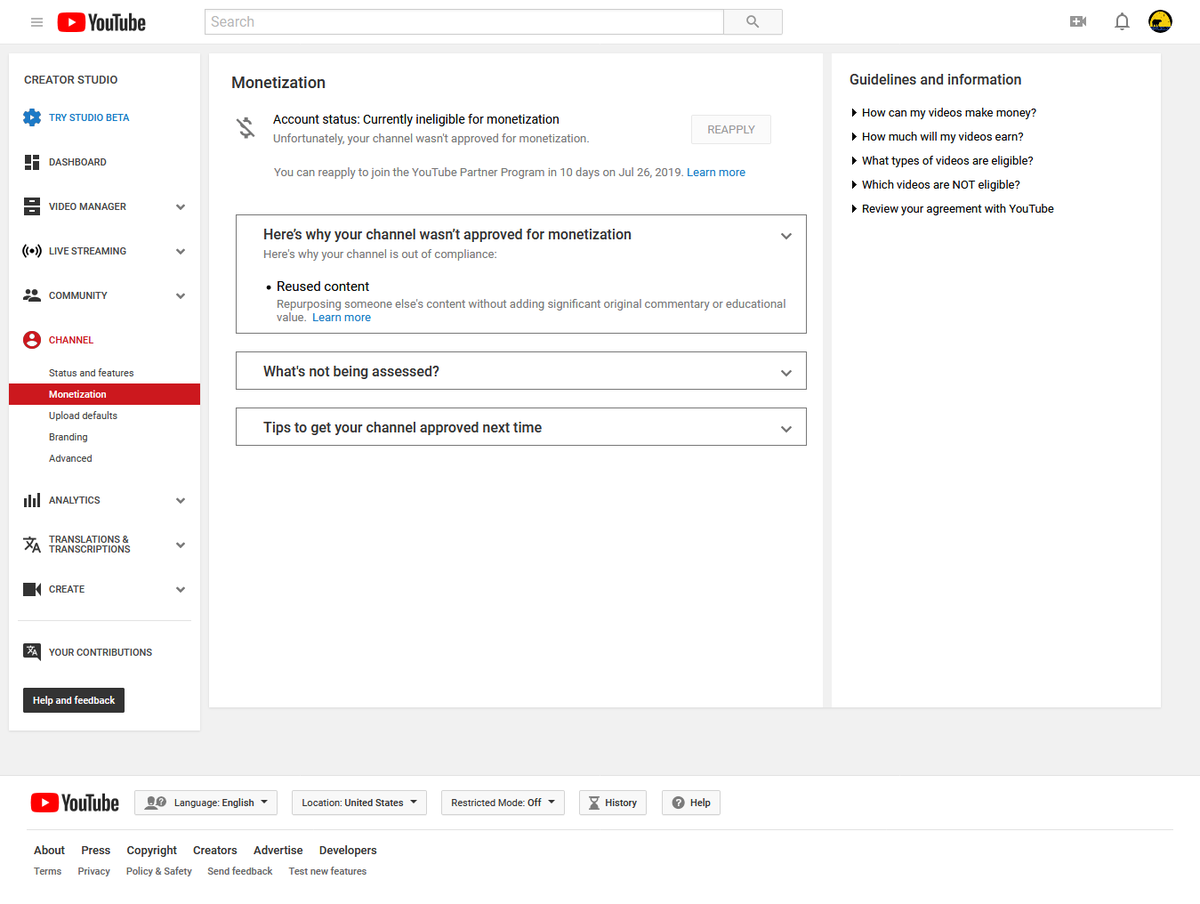Screen dimensions: 1200x904
Task: Open the Send feedback footer link
Action: point(240,871)
